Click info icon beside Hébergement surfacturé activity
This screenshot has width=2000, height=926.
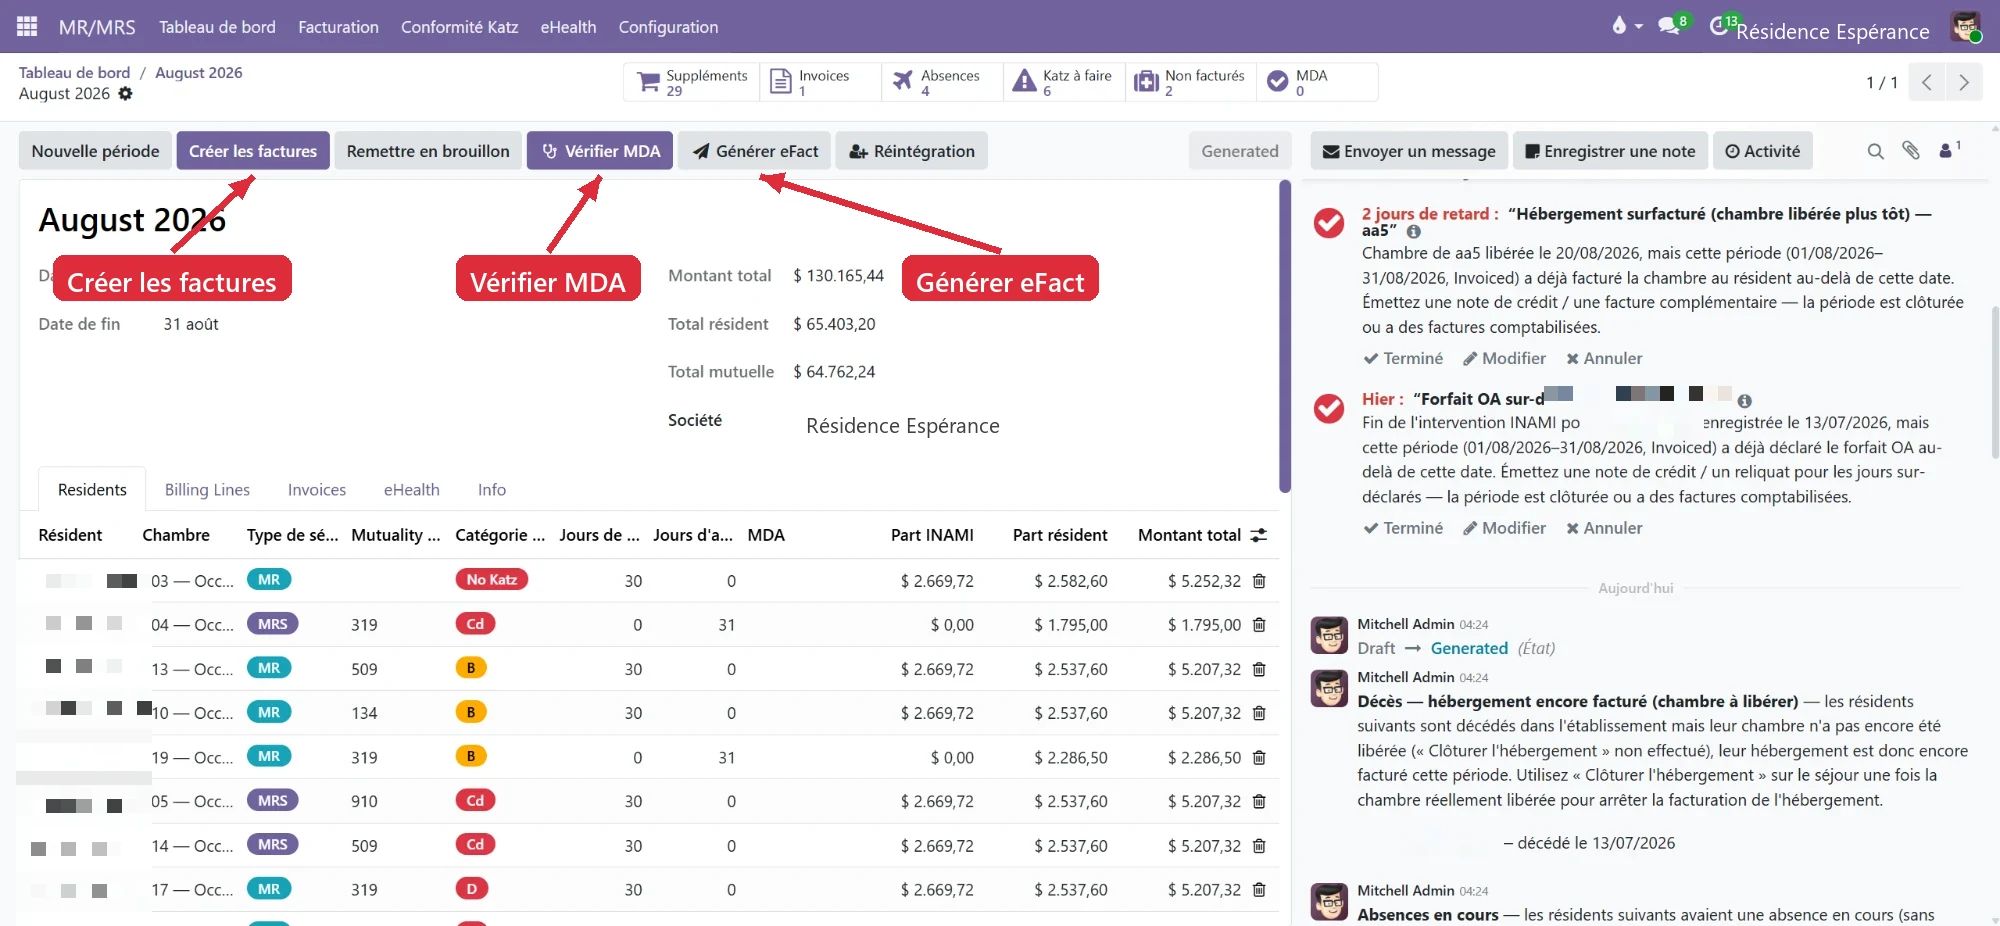1414,231
